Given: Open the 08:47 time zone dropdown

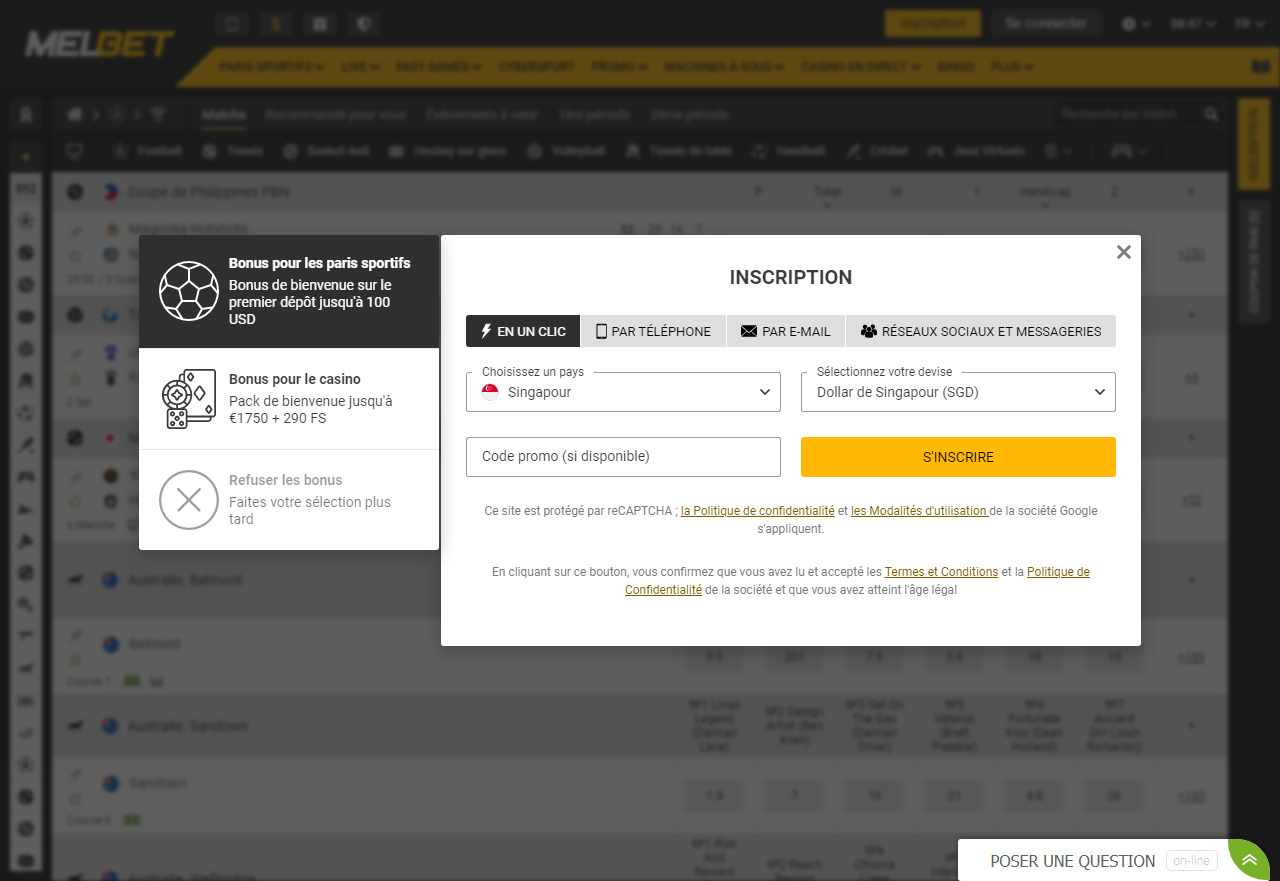Looking at the screenshot, I should click(1193, 24).
